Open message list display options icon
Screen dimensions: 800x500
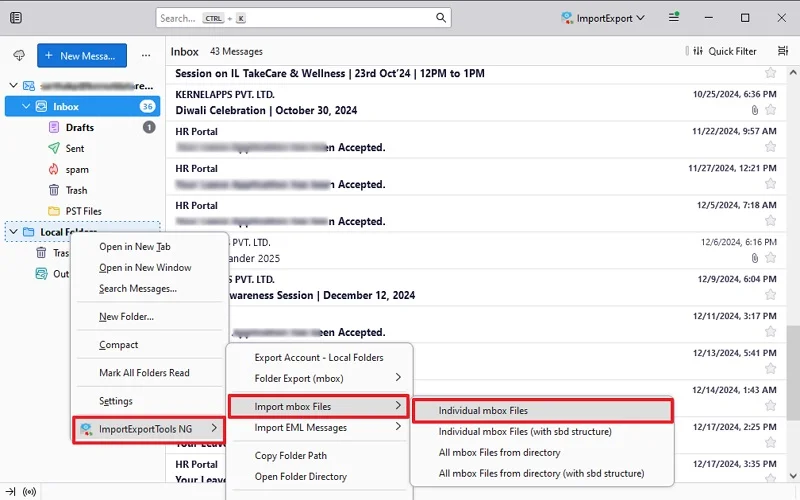coord(783,51)
